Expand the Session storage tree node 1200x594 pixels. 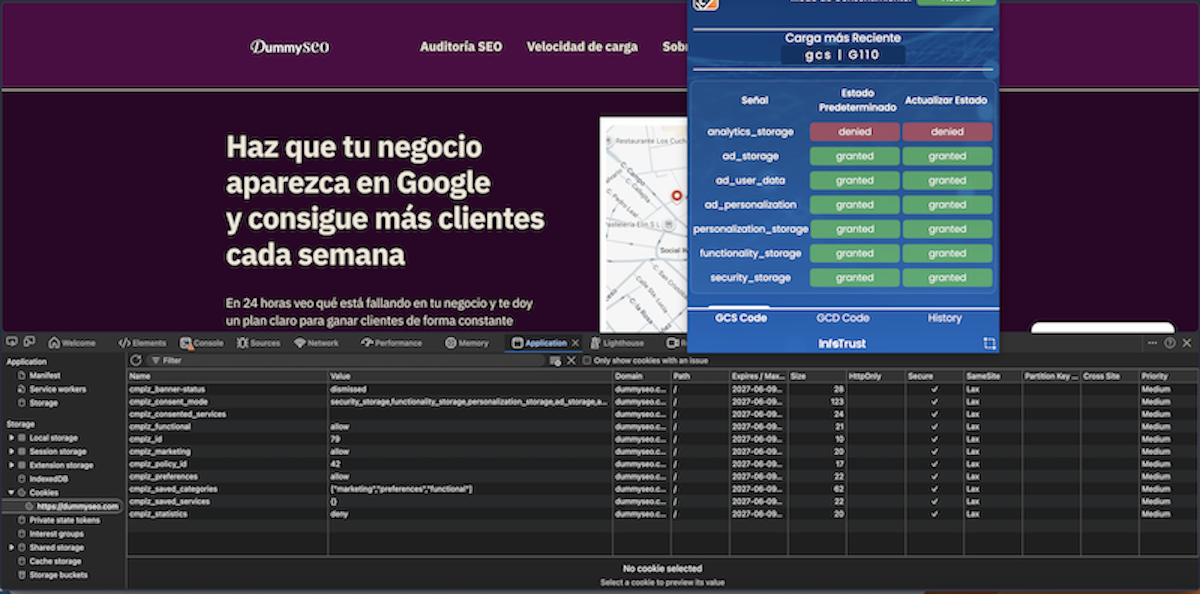12,451
